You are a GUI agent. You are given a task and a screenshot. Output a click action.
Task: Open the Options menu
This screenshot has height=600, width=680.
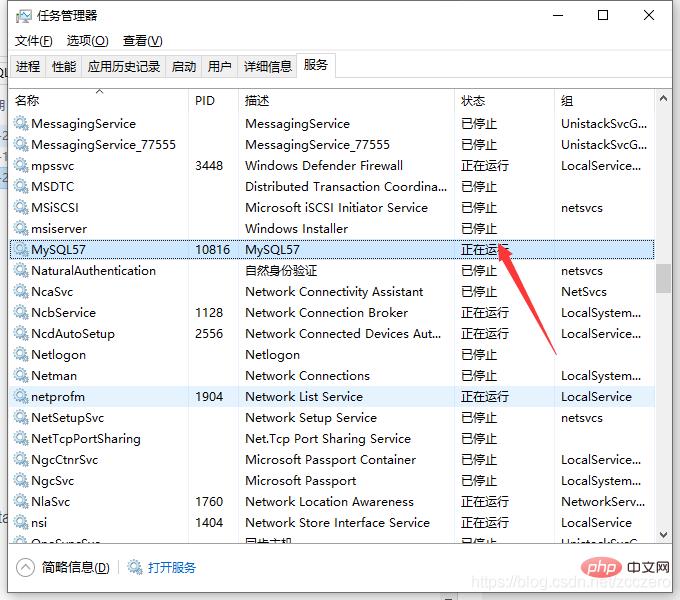click(87, 41)
